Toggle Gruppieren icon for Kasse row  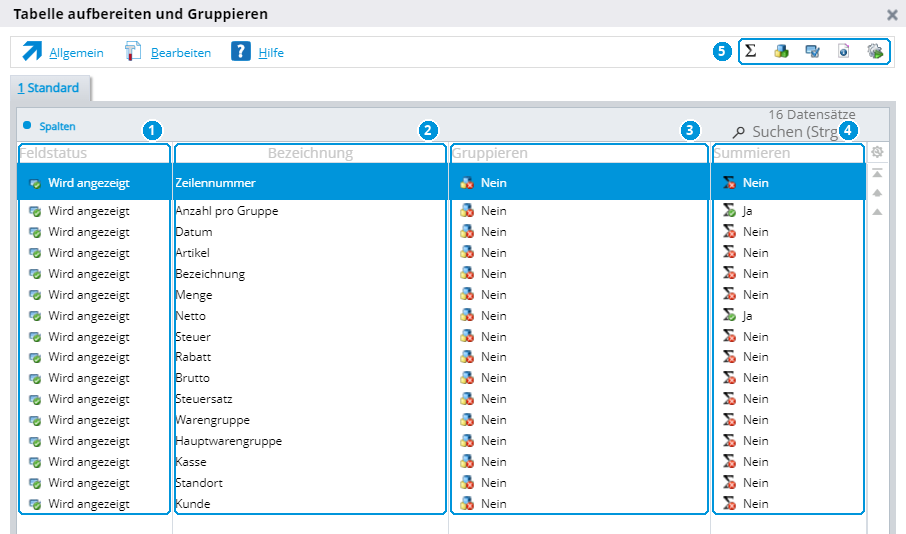tap(467, 462)
